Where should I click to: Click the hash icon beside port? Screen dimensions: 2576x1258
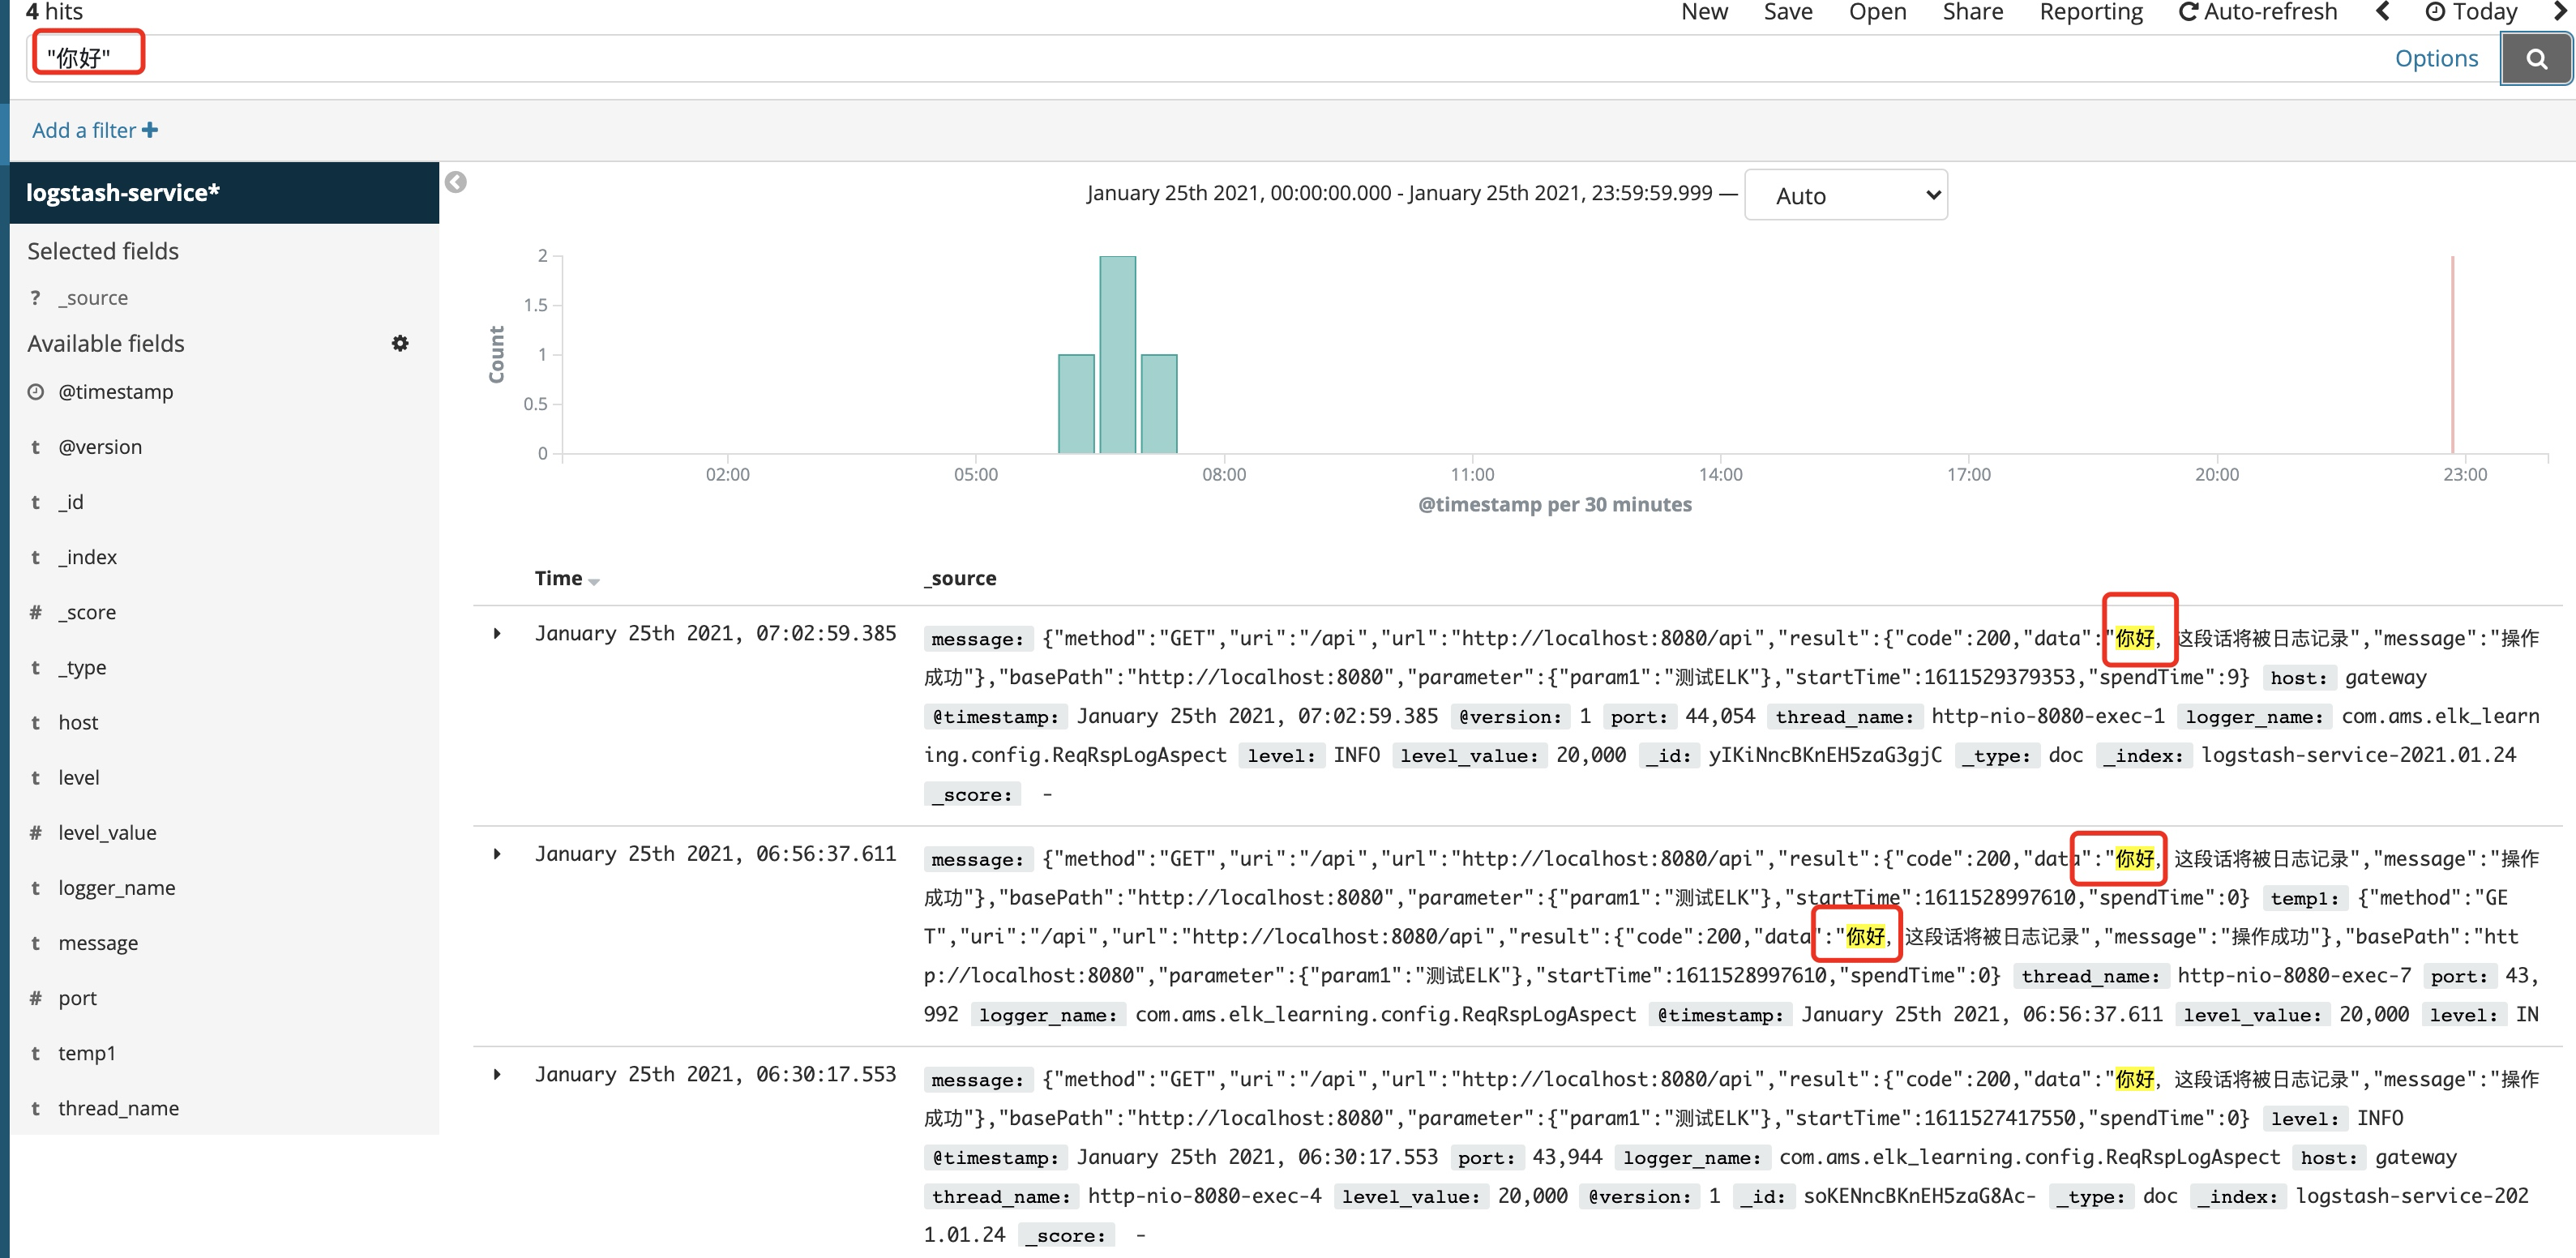coord(36,998)
